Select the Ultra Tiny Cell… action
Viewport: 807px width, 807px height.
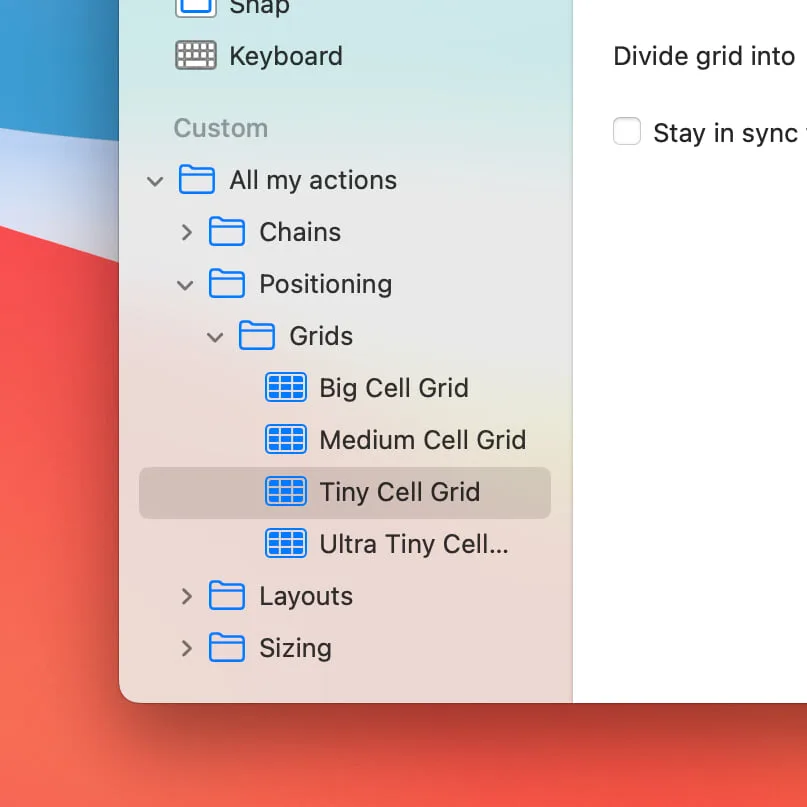pyautogui.click(x=414, y=544)
